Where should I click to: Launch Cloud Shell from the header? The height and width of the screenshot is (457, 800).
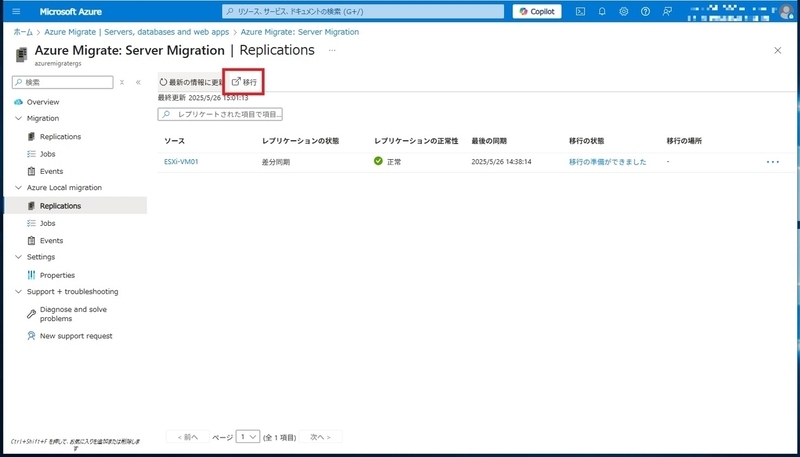(x=580, y=11)
